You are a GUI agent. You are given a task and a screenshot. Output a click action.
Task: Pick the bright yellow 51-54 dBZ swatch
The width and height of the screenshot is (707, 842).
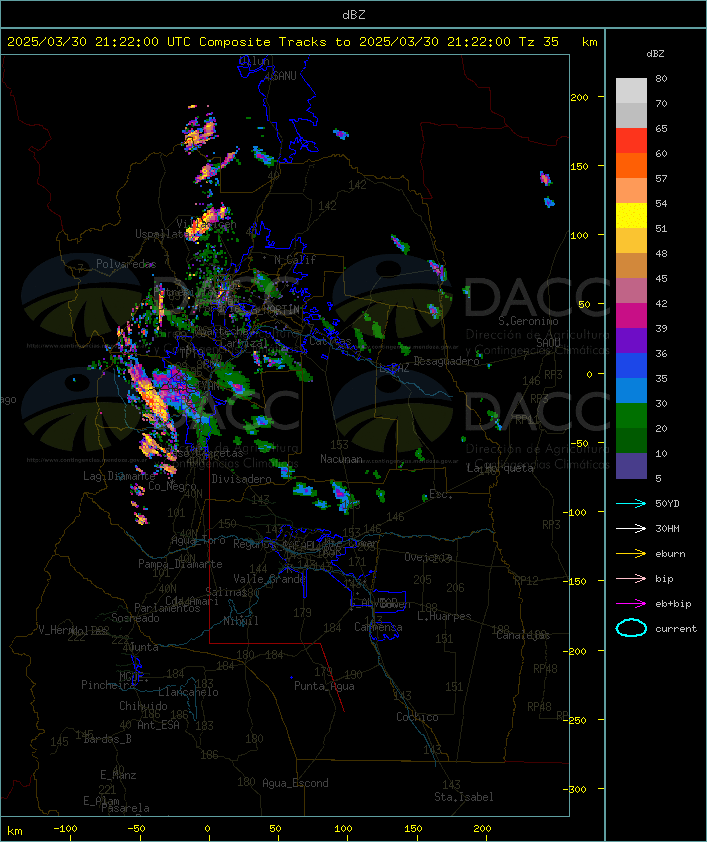point(631,216)
